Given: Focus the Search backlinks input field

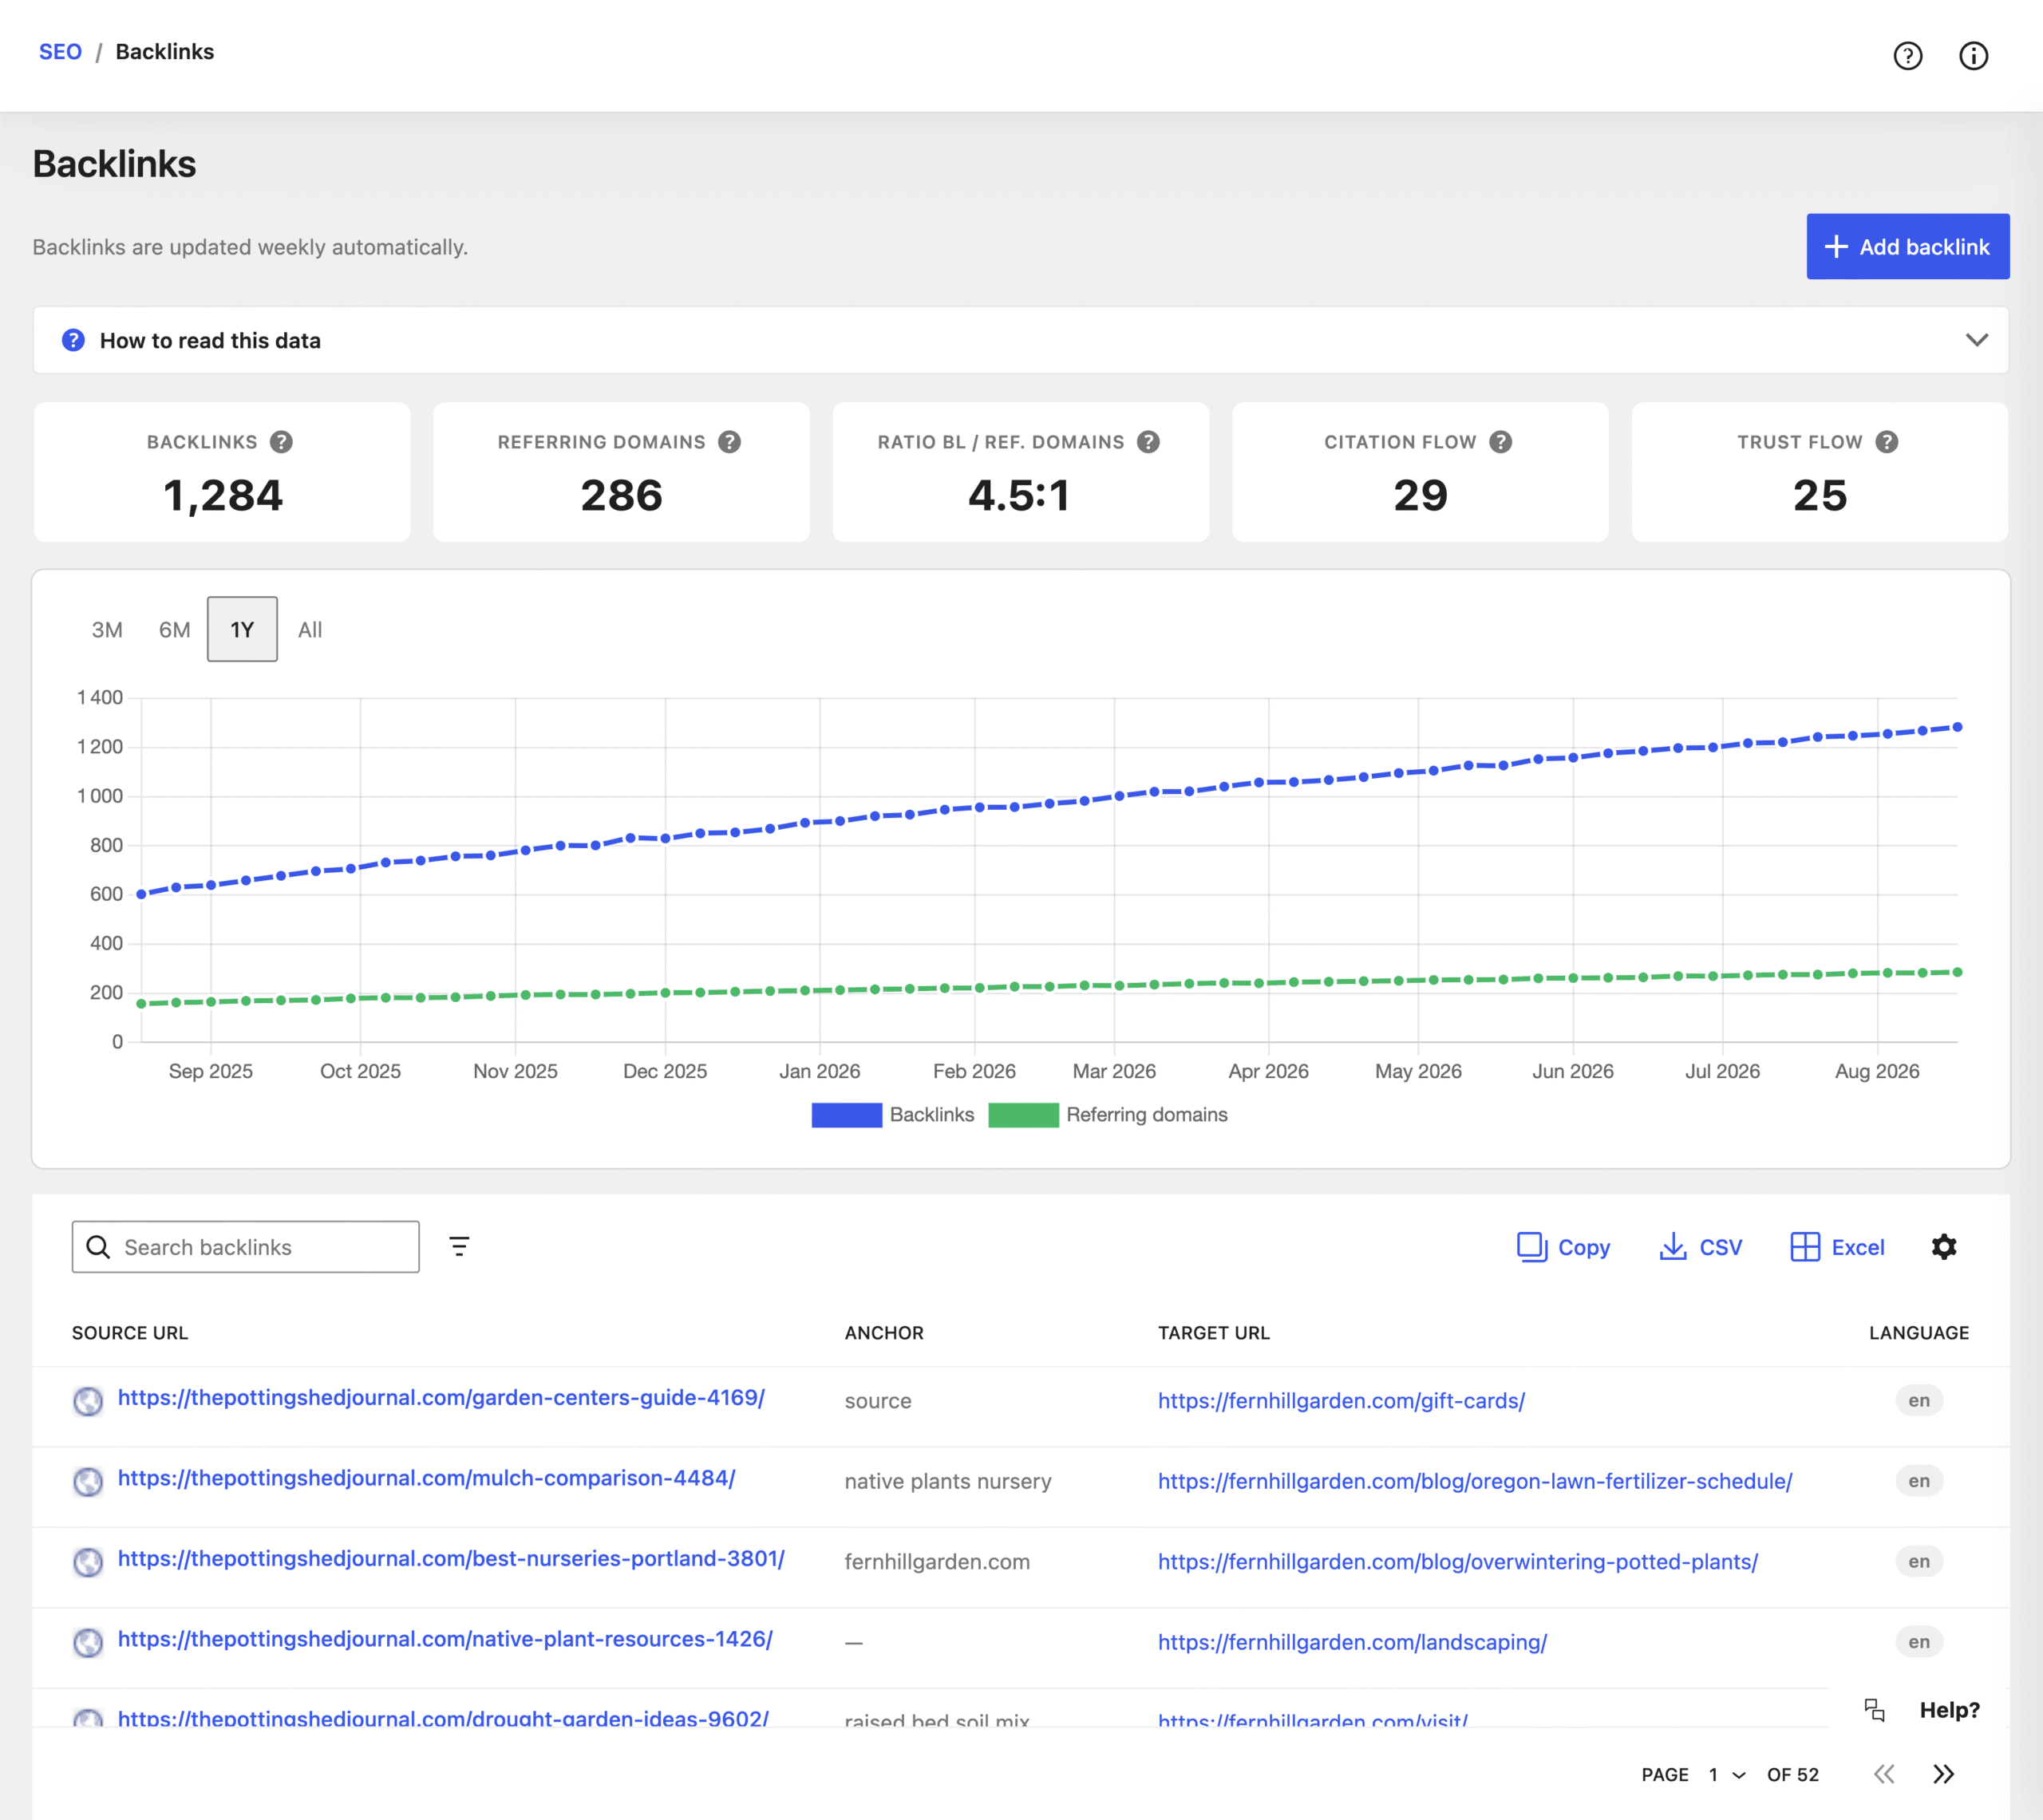Looking at the screenshot, I should (x=246, y=1247).
